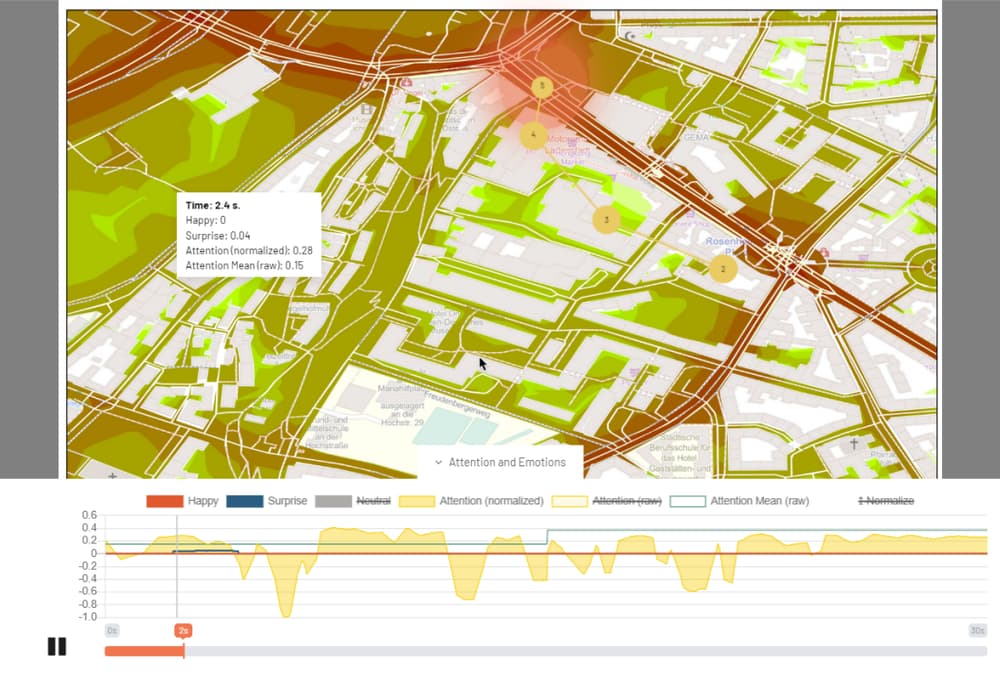Pause the playback
Image resolution: width=1000 pixels, height=674 pixels.
click(57, 647)
